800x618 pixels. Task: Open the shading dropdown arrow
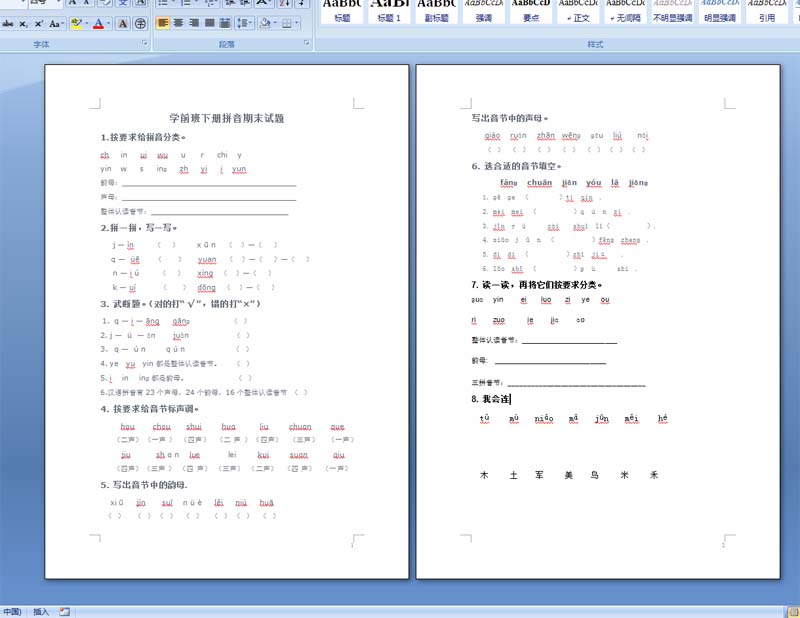(275, 23)
